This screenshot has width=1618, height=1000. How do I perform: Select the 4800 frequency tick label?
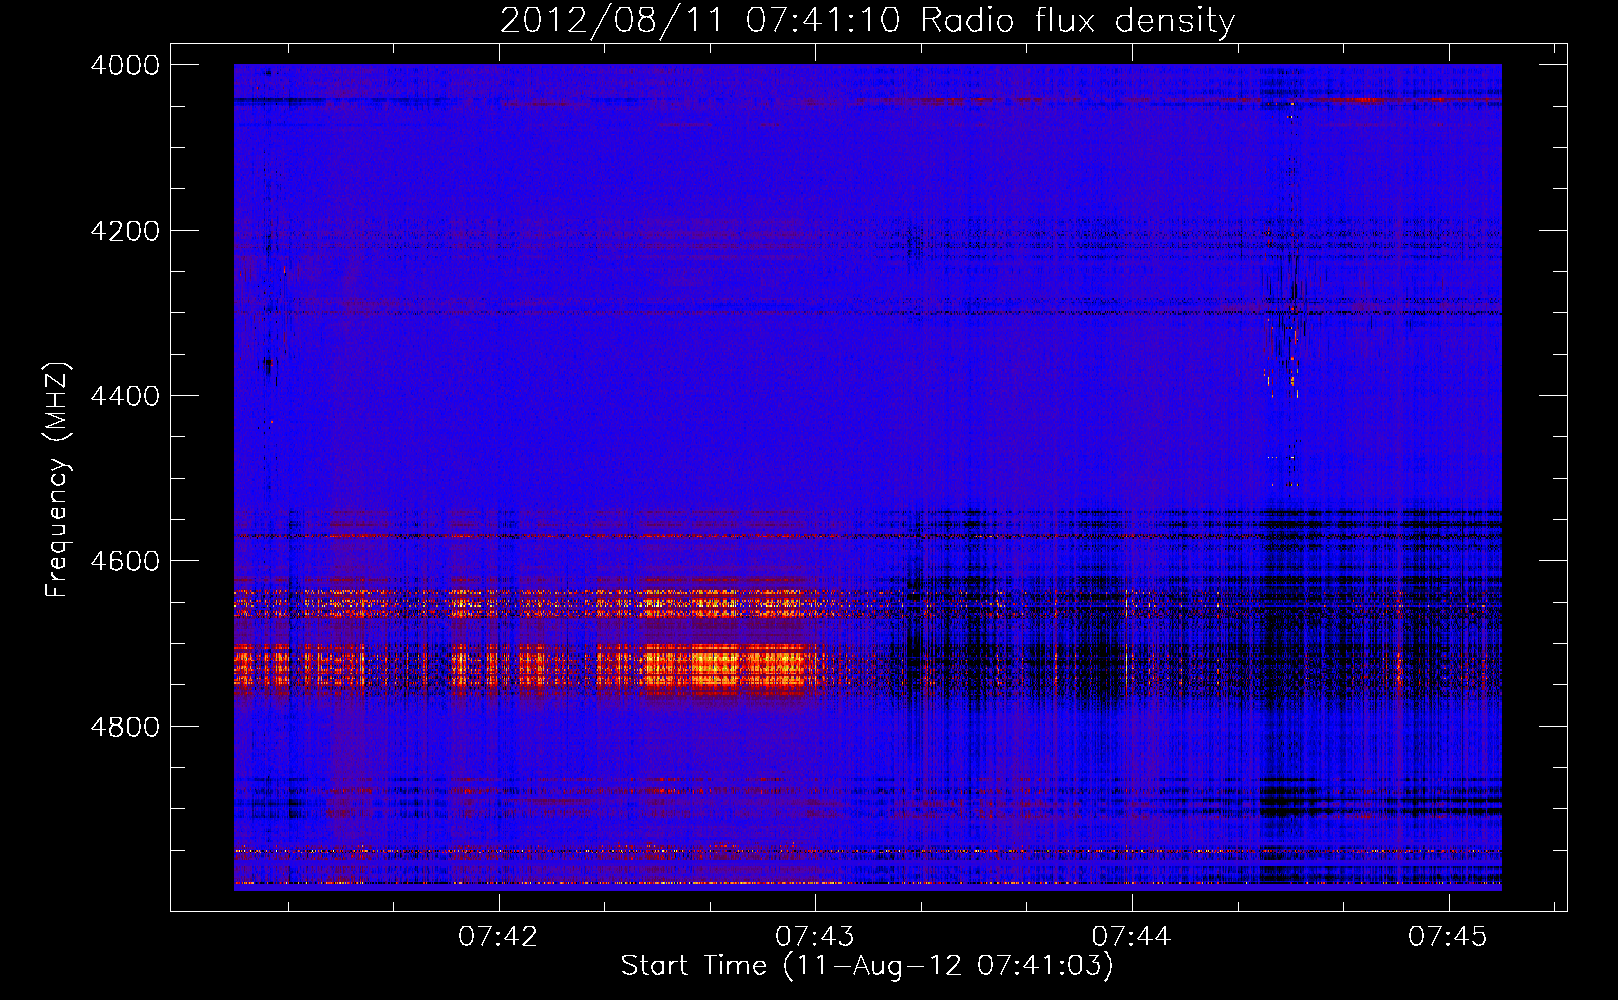125,727
